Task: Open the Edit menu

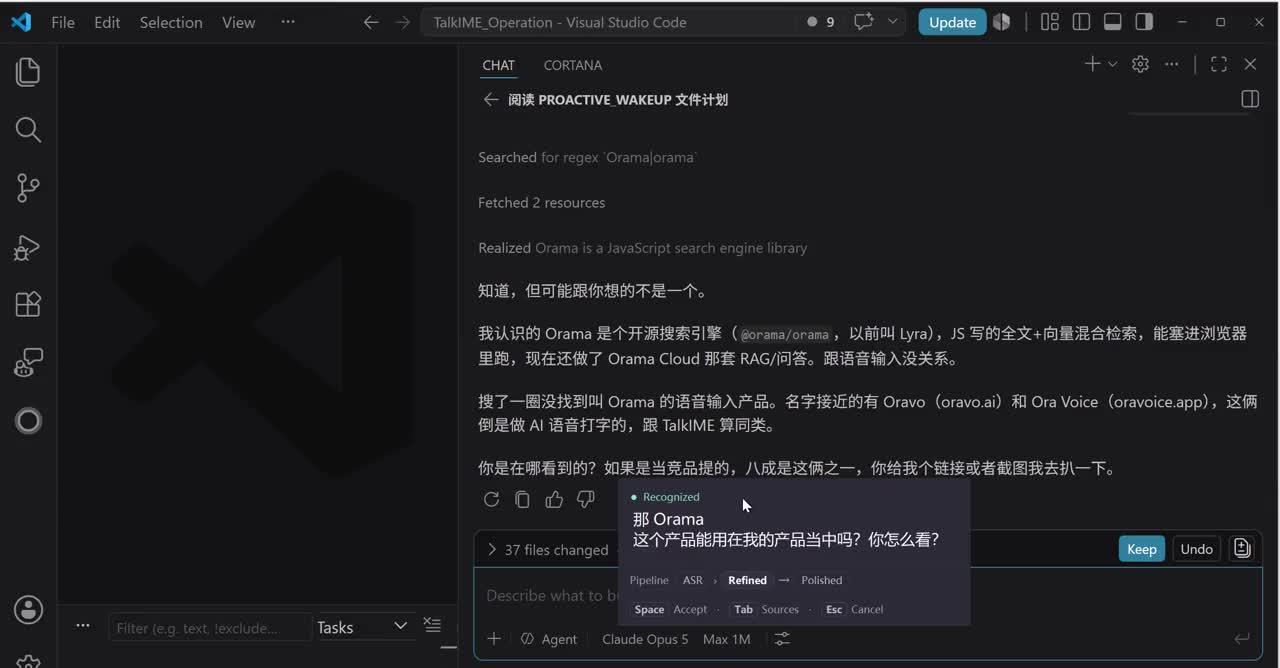Action: [107, 22]
